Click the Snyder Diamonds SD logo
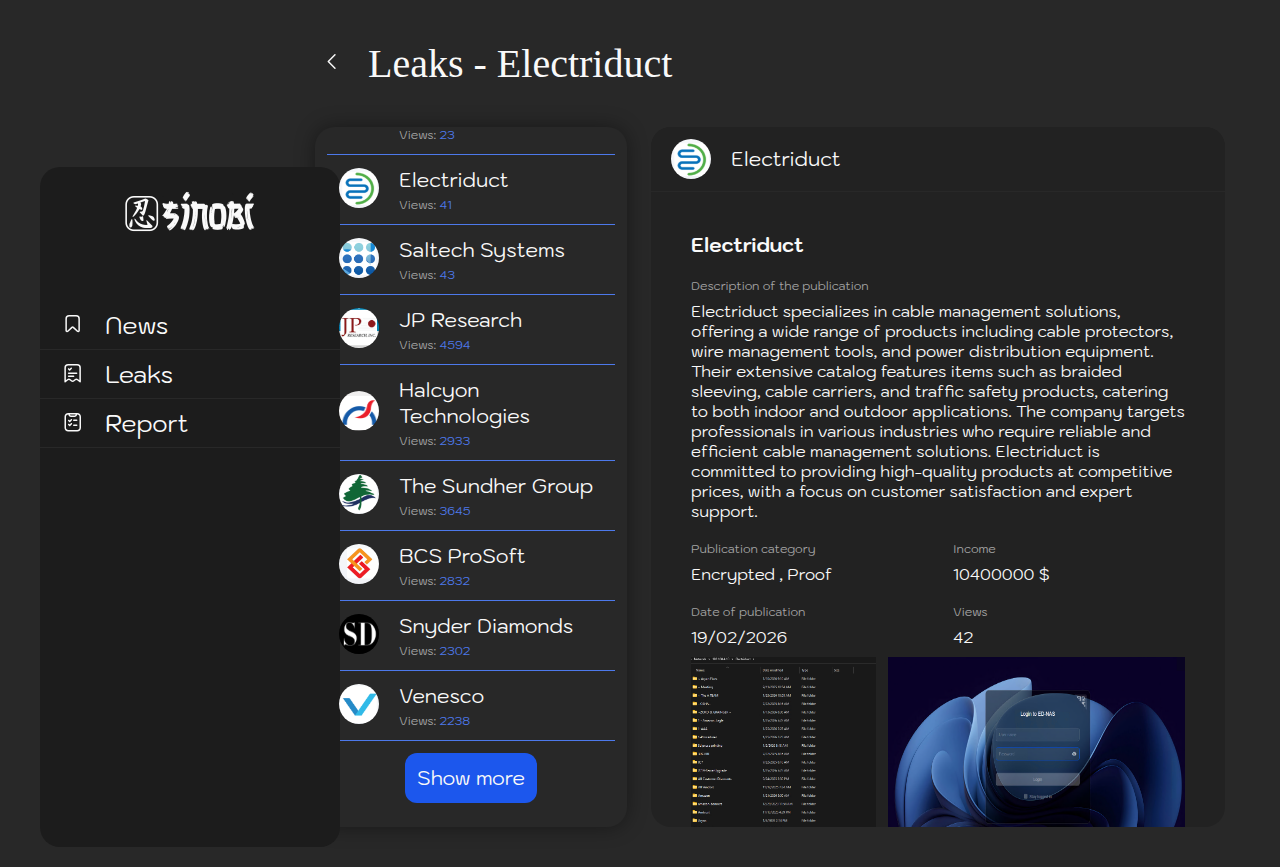 359,634
